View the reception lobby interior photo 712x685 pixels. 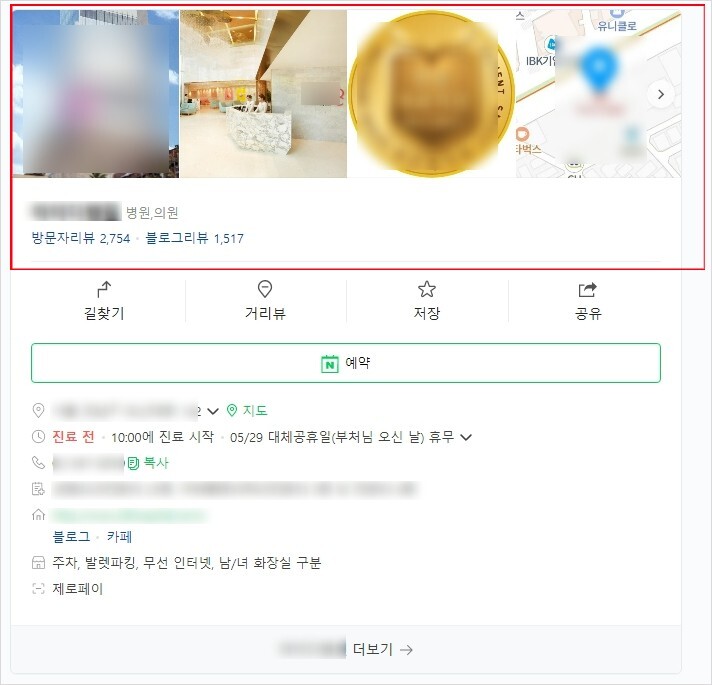[263, 94]
